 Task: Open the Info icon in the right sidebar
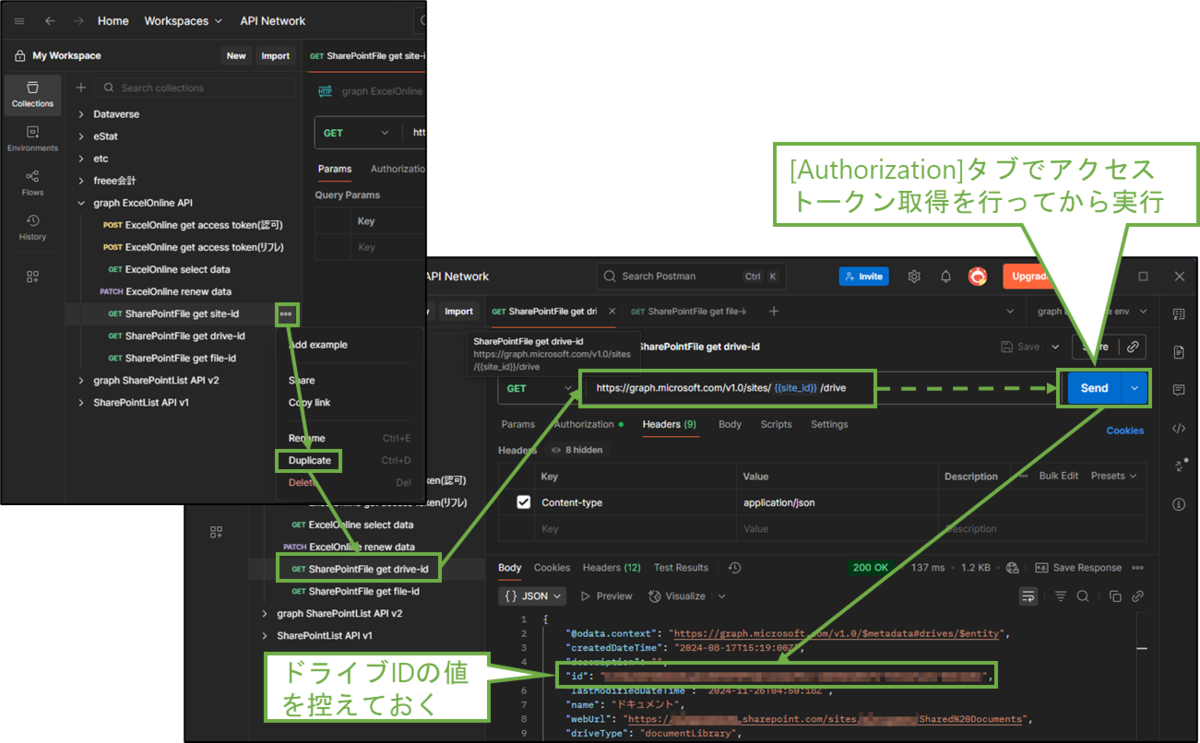[1179, 504]
